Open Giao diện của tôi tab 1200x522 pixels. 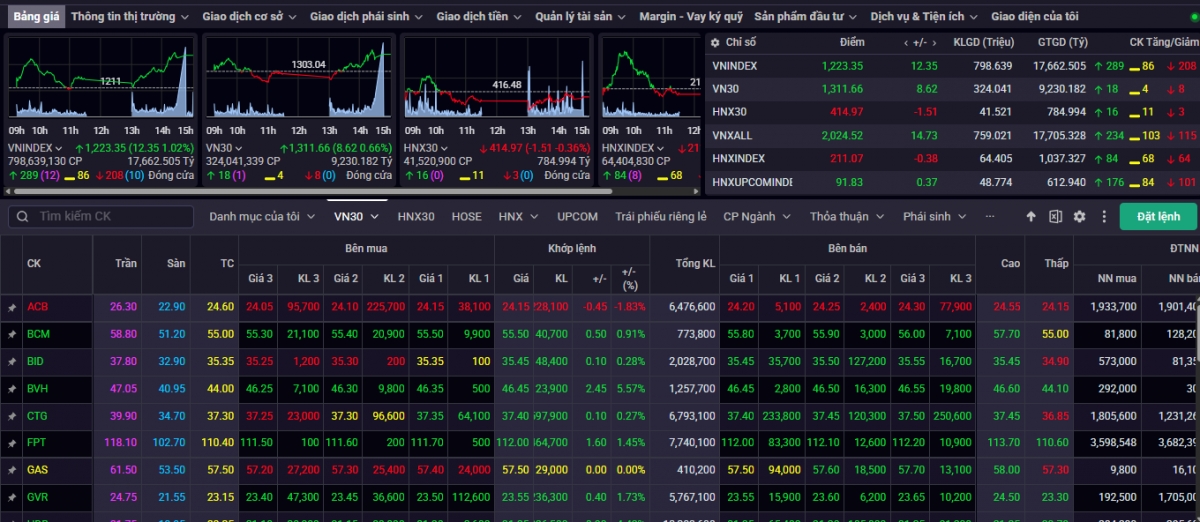coord(1034,16)
